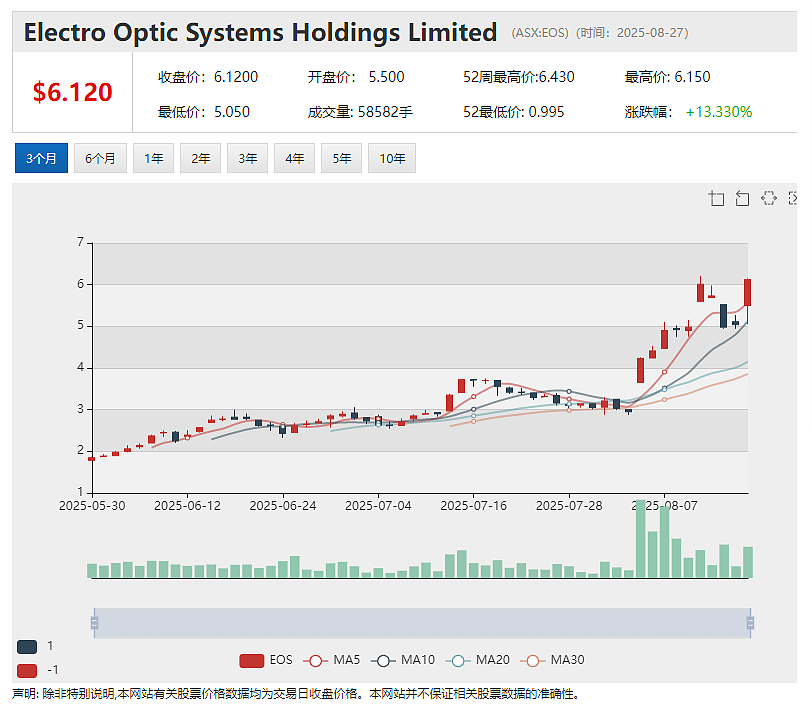Click the 开盘价: 5.500 value
Viewport: 812px width, 717px height.
(356, 77)
